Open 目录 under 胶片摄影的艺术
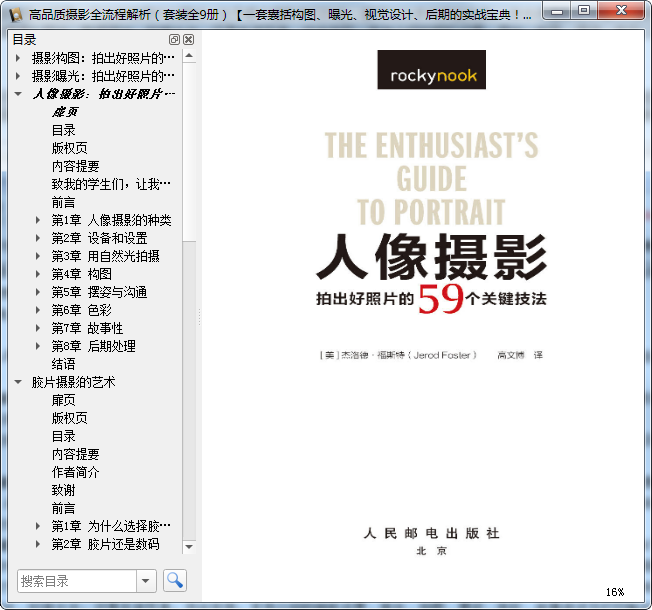 click(x=63, y=436)
